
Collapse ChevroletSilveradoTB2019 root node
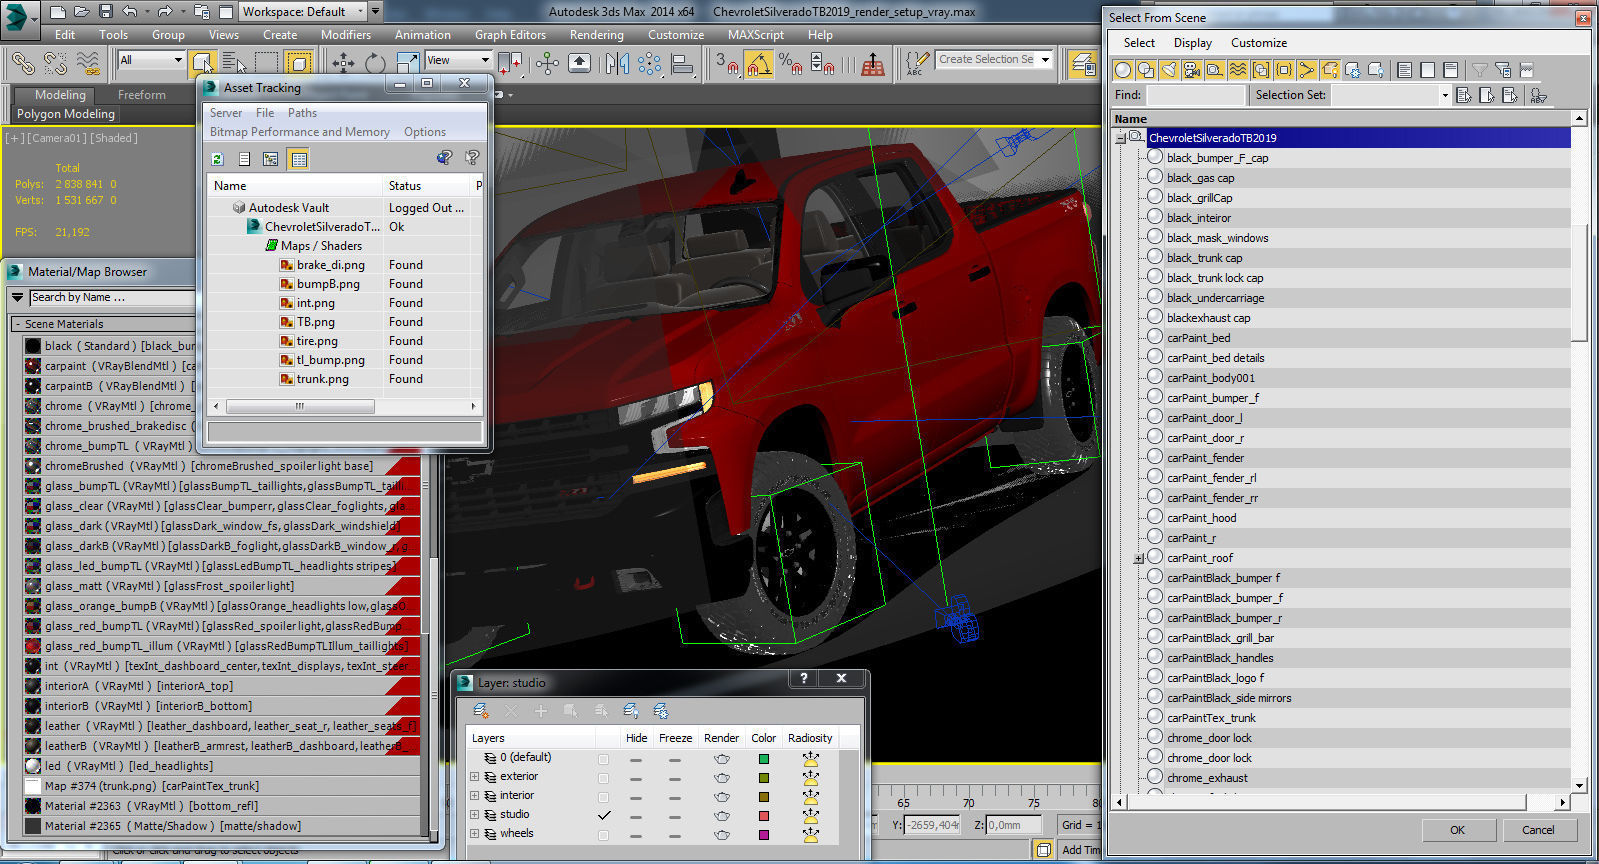click(x=1121, y=138)
